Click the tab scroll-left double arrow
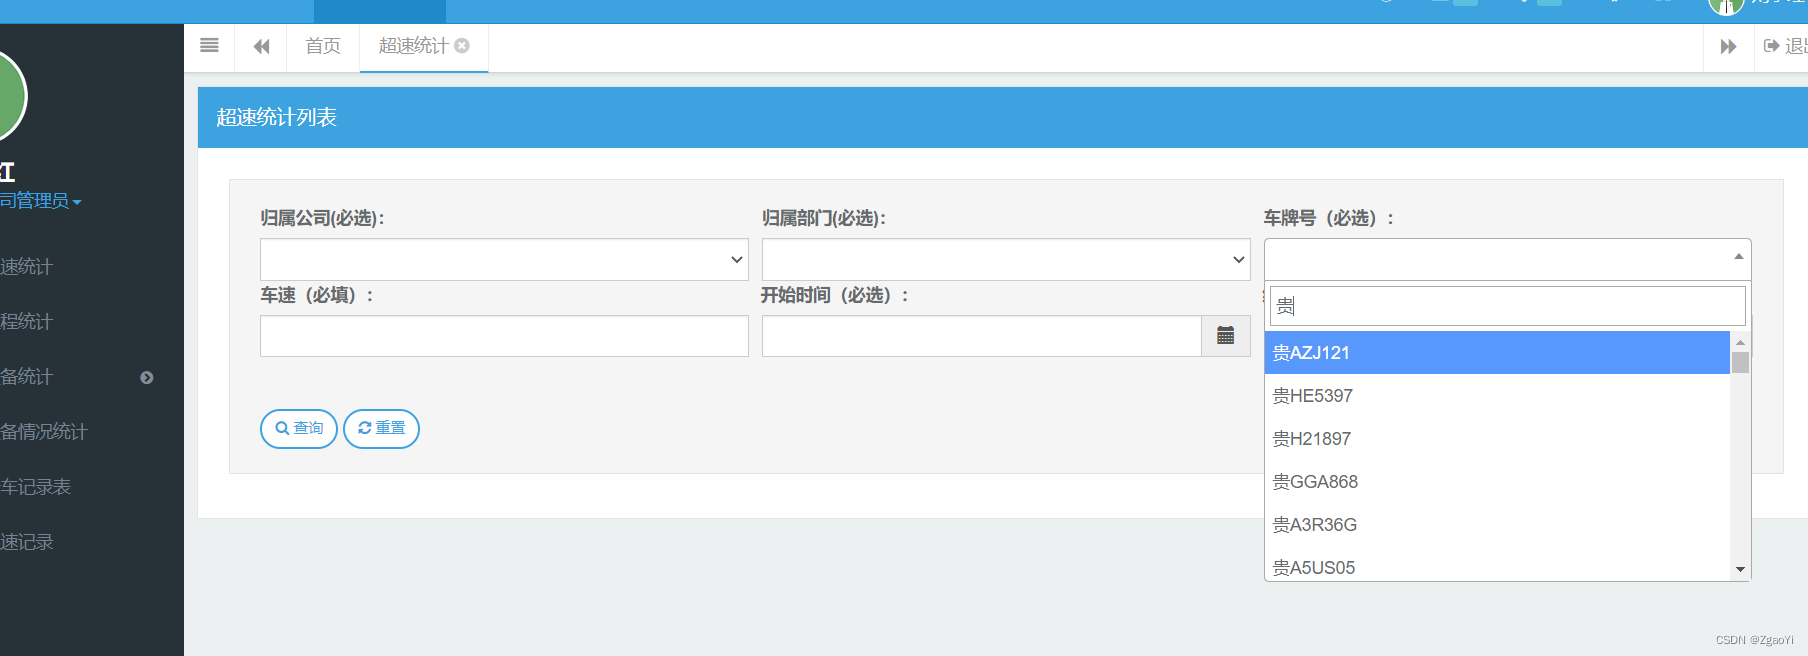Image resolution: width=1808 pixels, height=656 pixels. (x=261, y=46)
